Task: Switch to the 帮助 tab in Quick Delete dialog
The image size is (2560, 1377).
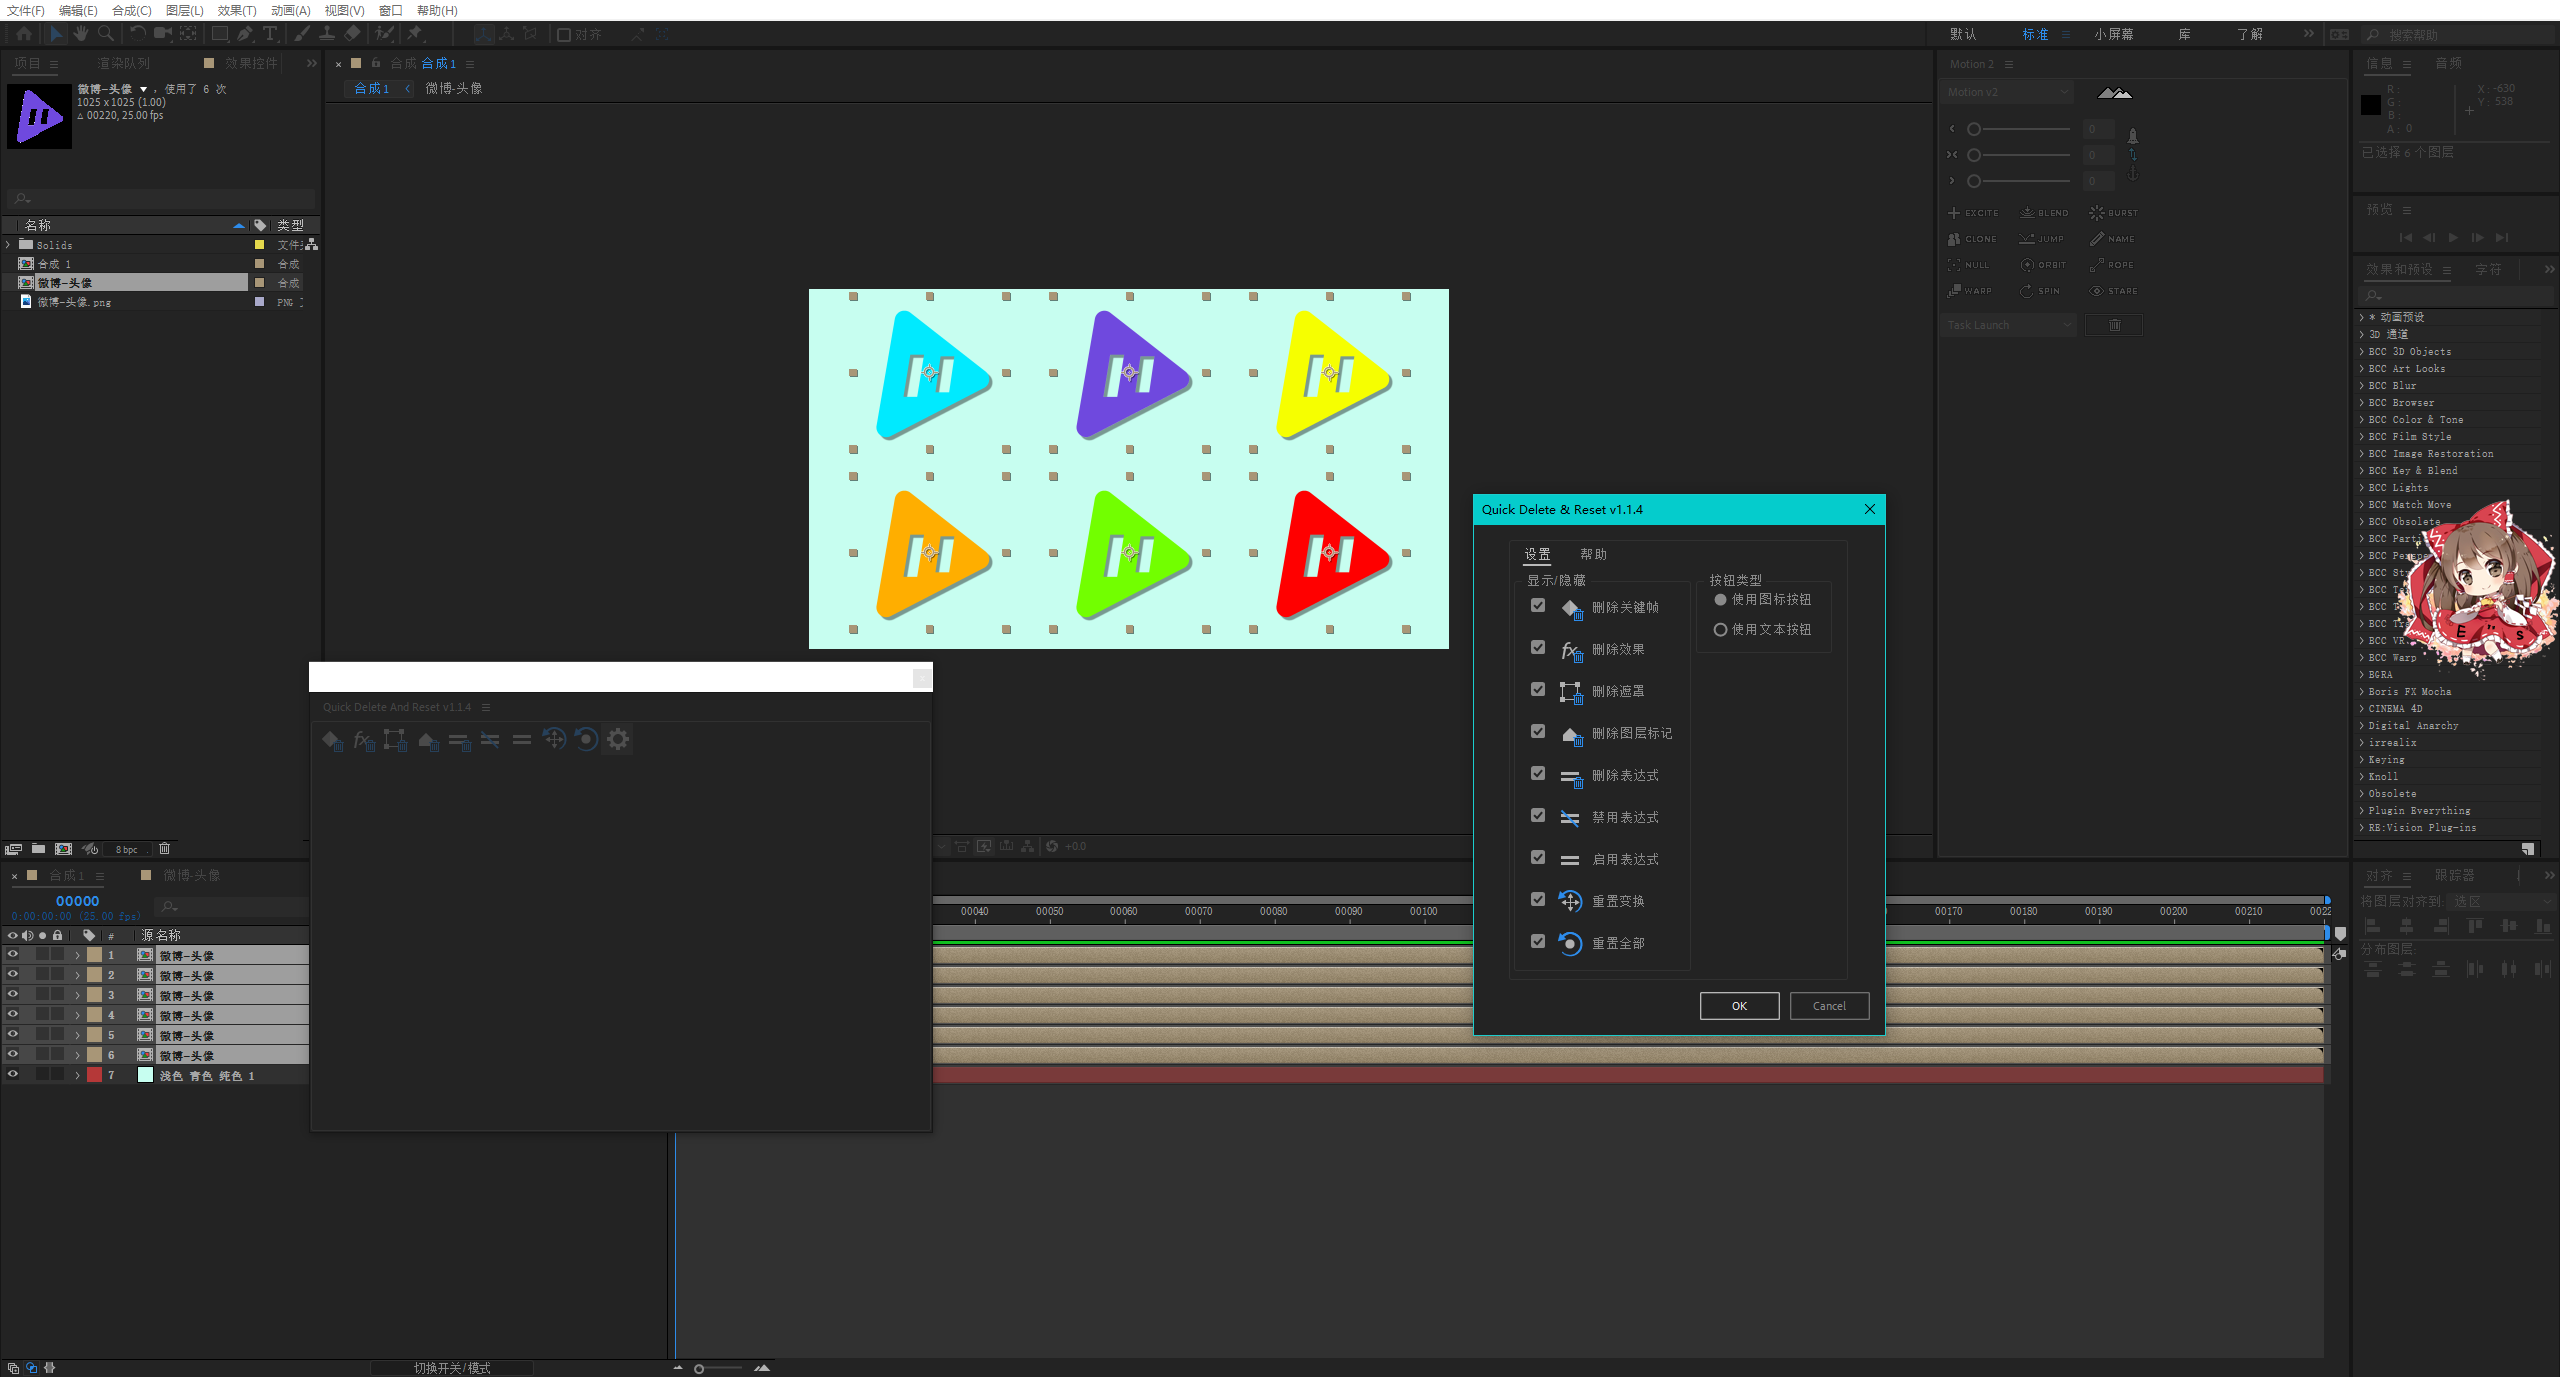Action: pyautogui.click(x=1593, y=554)
